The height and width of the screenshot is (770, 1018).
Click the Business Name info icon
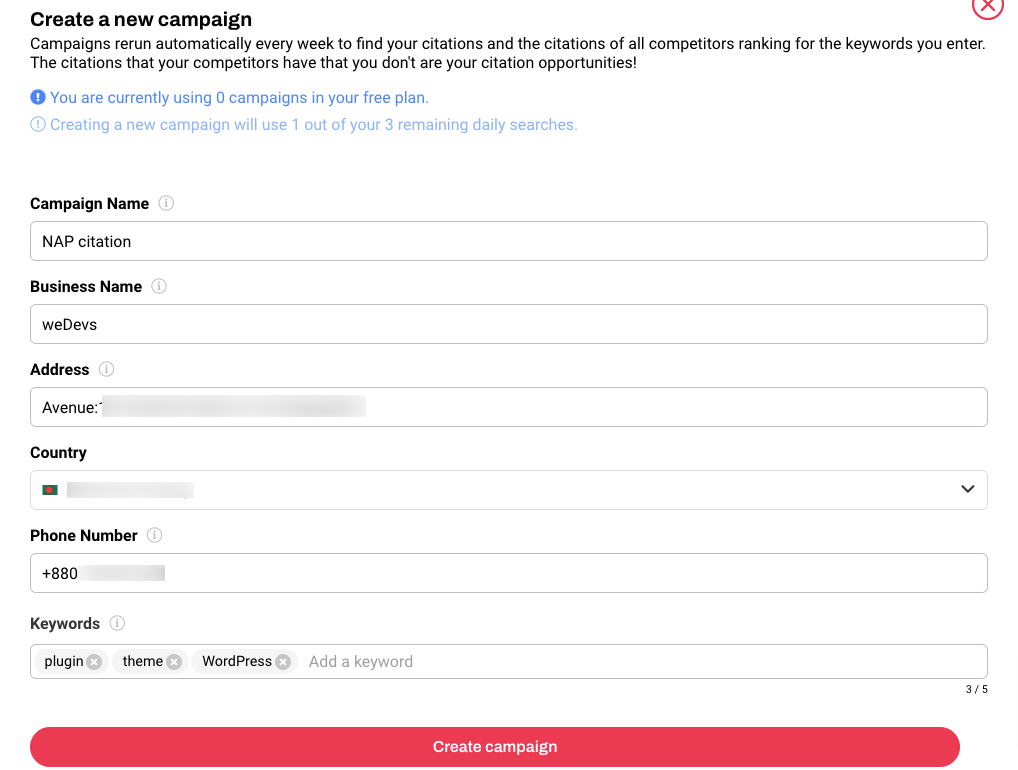click(159, 286)
